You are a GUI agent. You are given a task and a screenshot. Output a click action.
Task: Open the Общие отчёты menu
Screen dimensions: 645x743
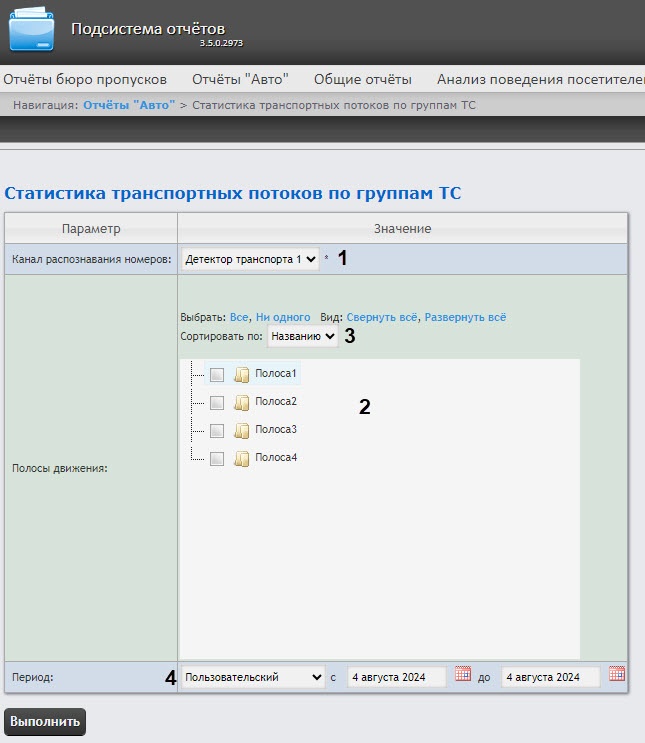[362, 79]
